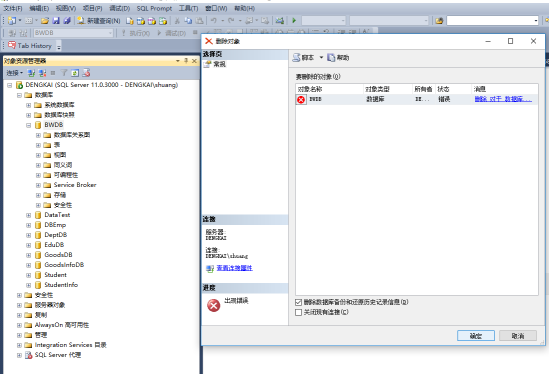Screen dimensions: 549x374
Task: Expand the 数据库快照 folder
Action: click(29, 115)
